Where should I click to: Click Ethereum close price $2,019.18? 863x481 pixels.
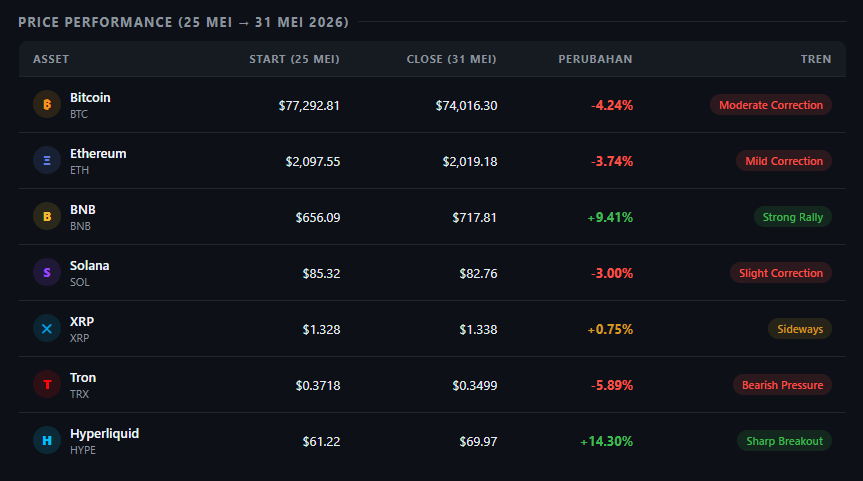[469, 162]
